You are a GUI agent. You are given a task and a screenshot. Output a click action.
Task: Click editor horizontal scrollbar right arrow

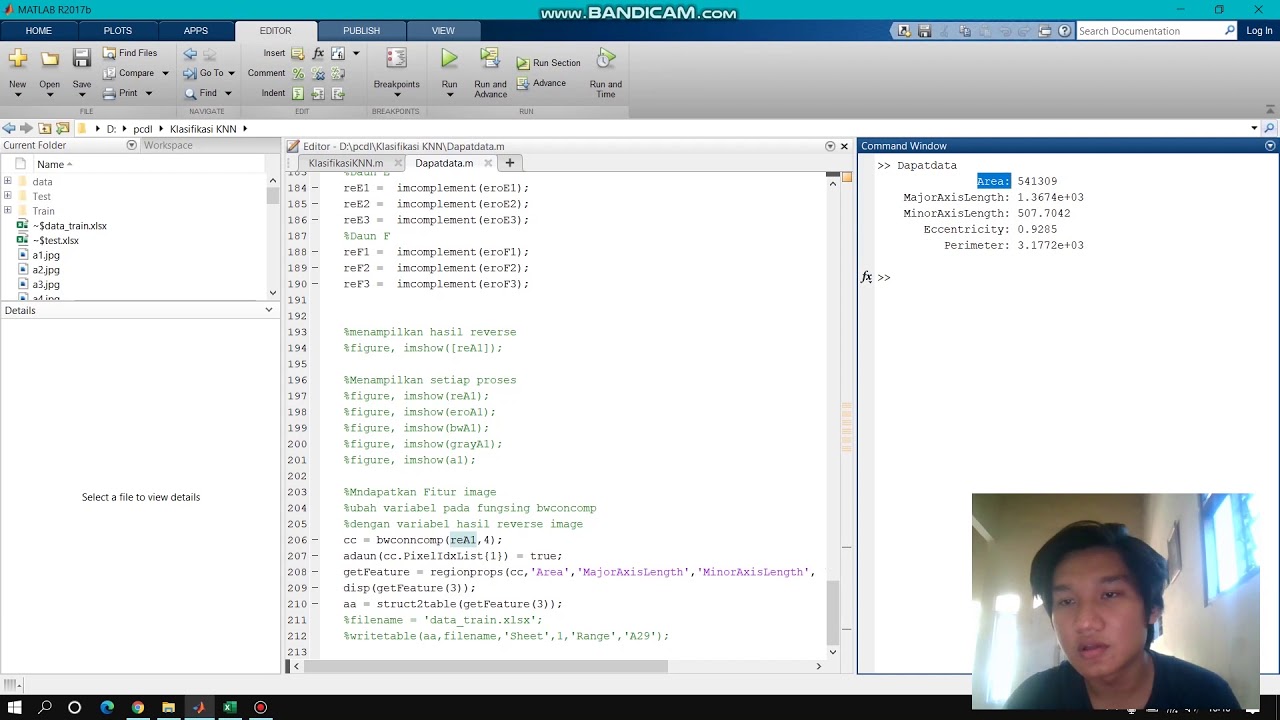click(818, 666)
